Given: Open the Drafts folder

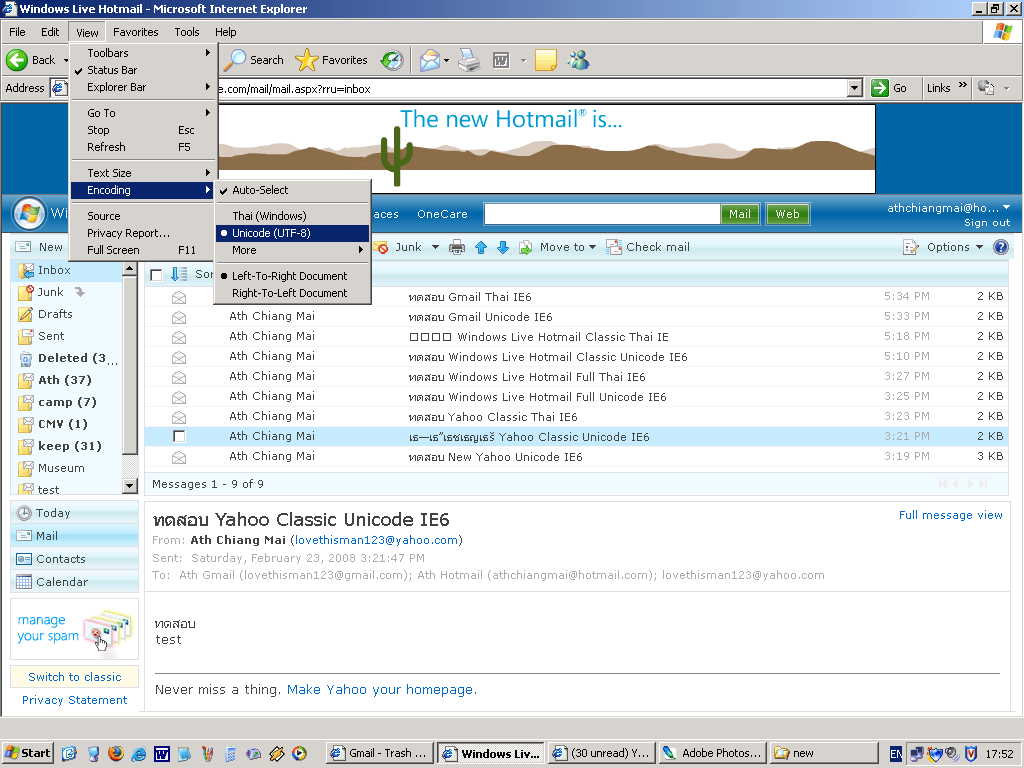Looking at the screenshot, I should click(55, 314).
